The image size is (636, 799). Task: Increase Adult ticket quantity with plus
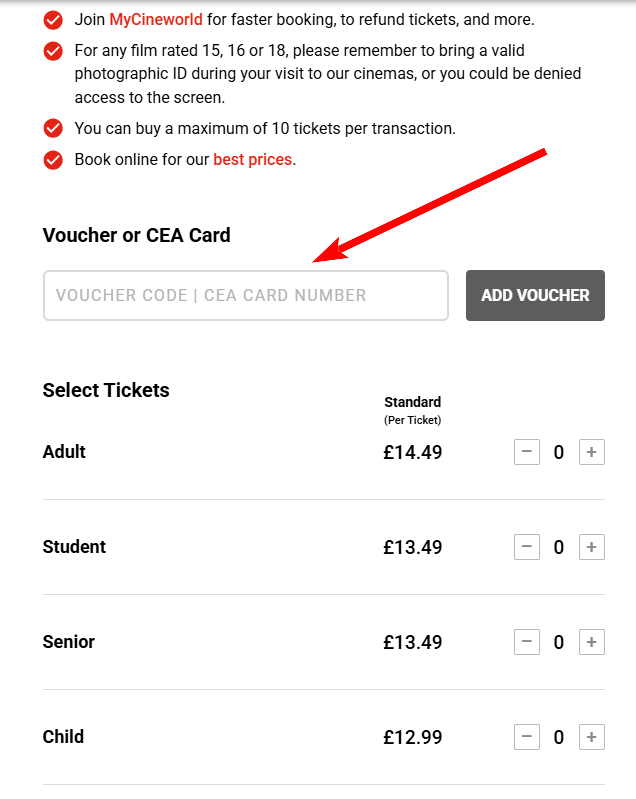591,452
